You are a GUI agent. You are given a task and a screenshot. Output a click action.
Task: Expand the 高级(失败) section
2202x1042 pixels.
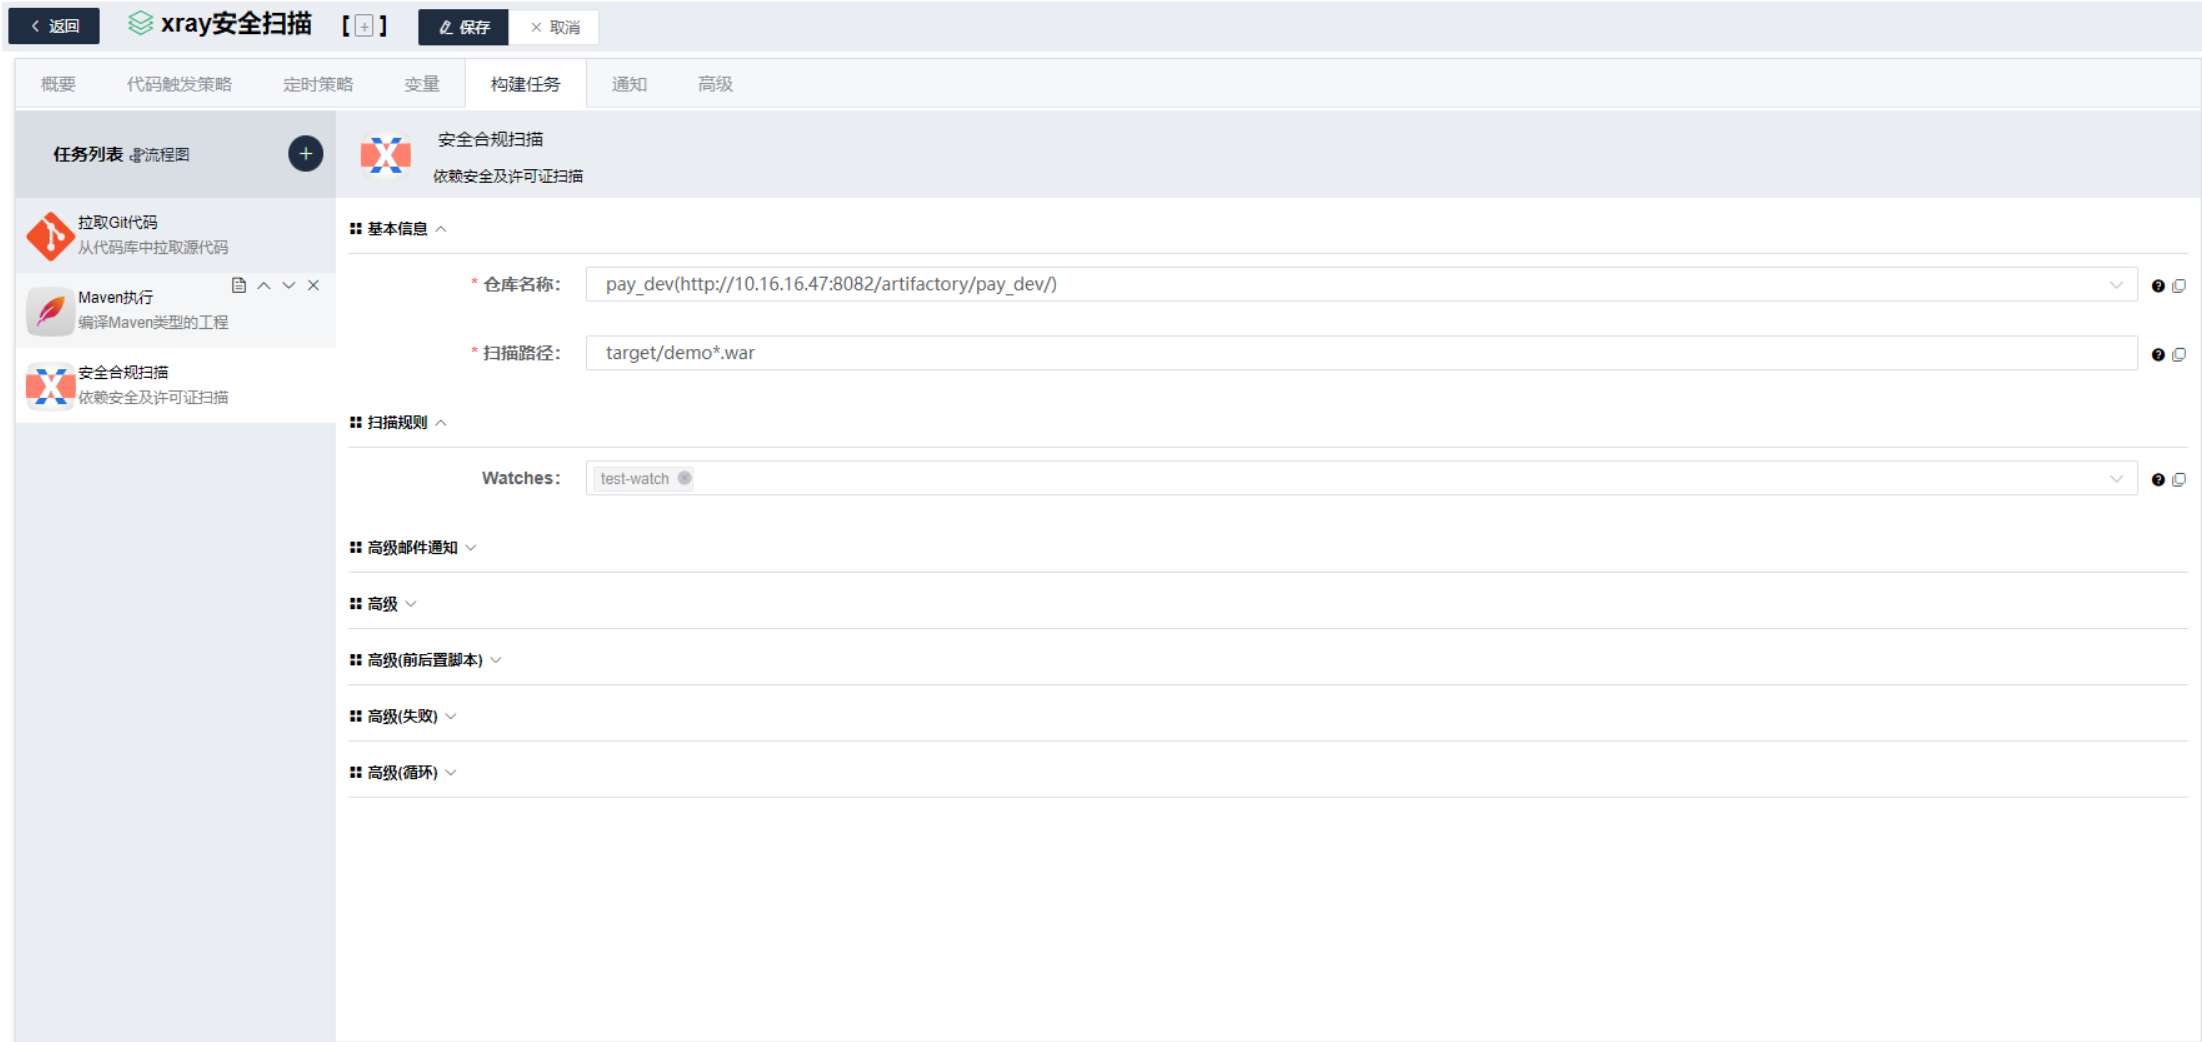[402, 716]
